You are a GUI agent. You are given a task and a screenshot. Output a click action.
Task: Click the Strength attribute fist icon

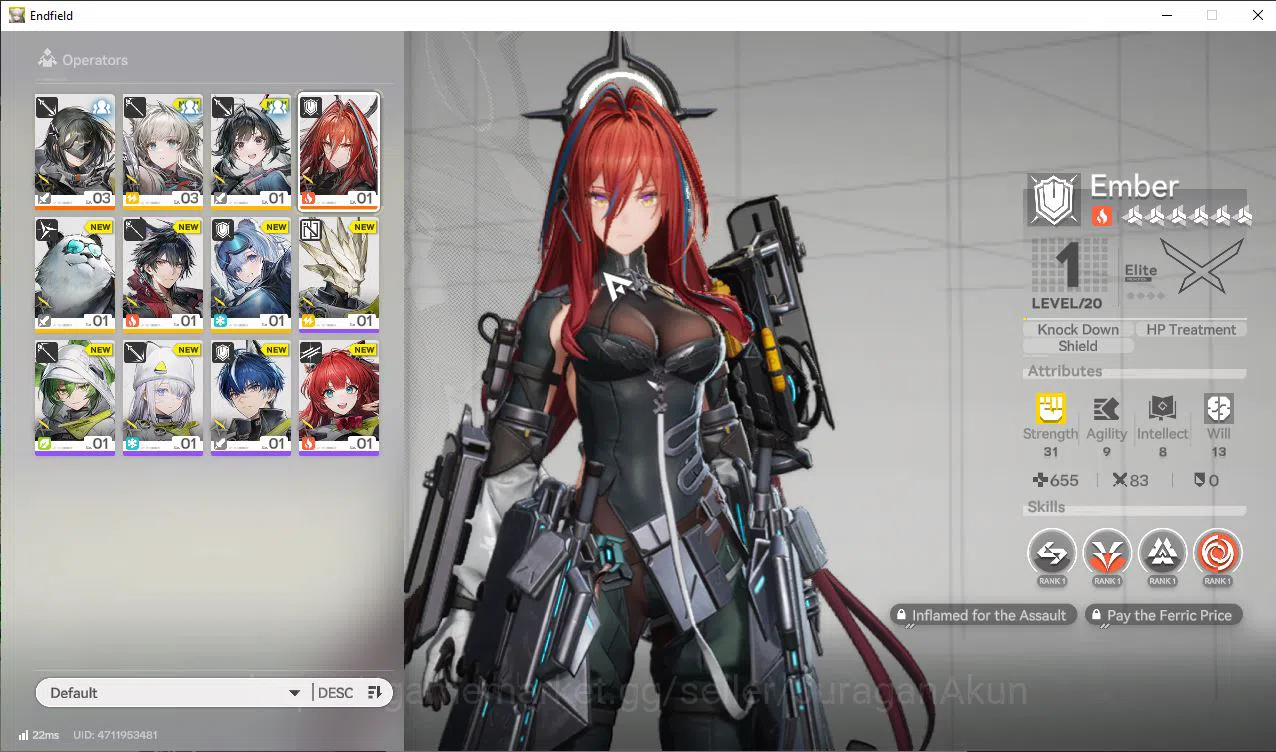coord(1050,408)
